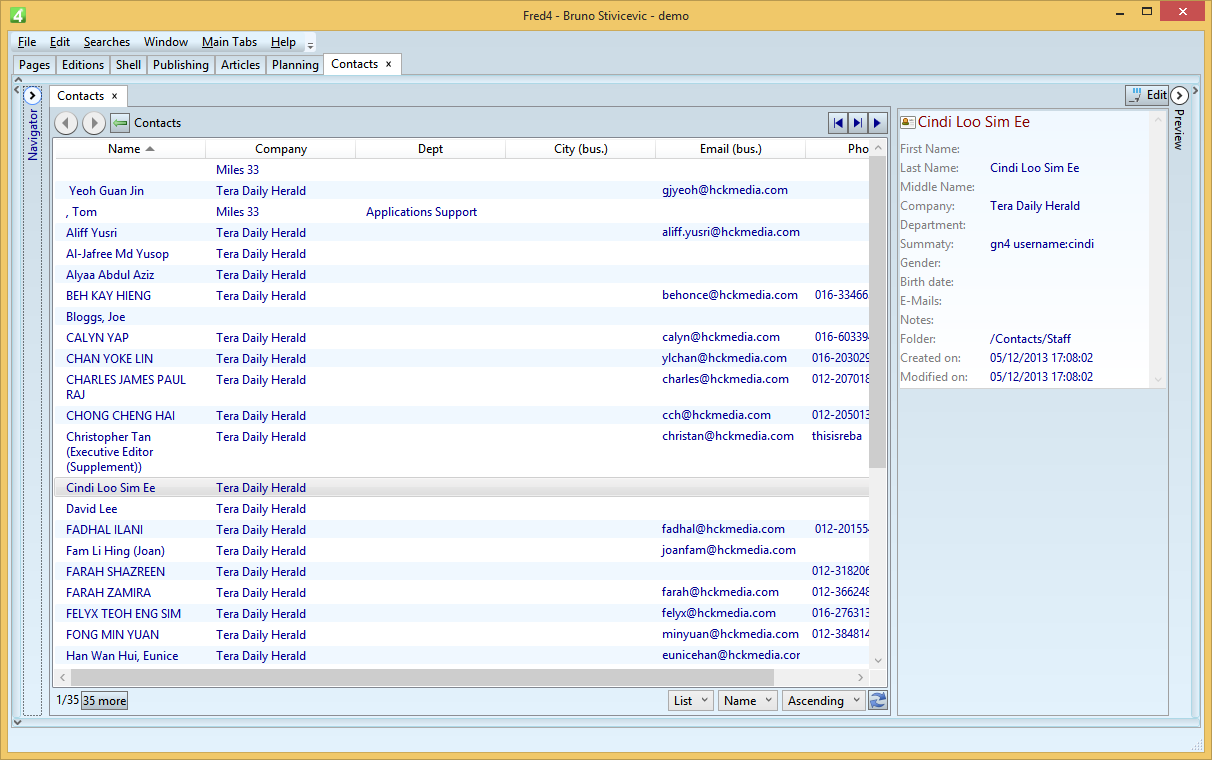This screenshot has width=1212, height=760.
Task: Select the FADHAL ILANI contact row
Action: click(462, 530)
